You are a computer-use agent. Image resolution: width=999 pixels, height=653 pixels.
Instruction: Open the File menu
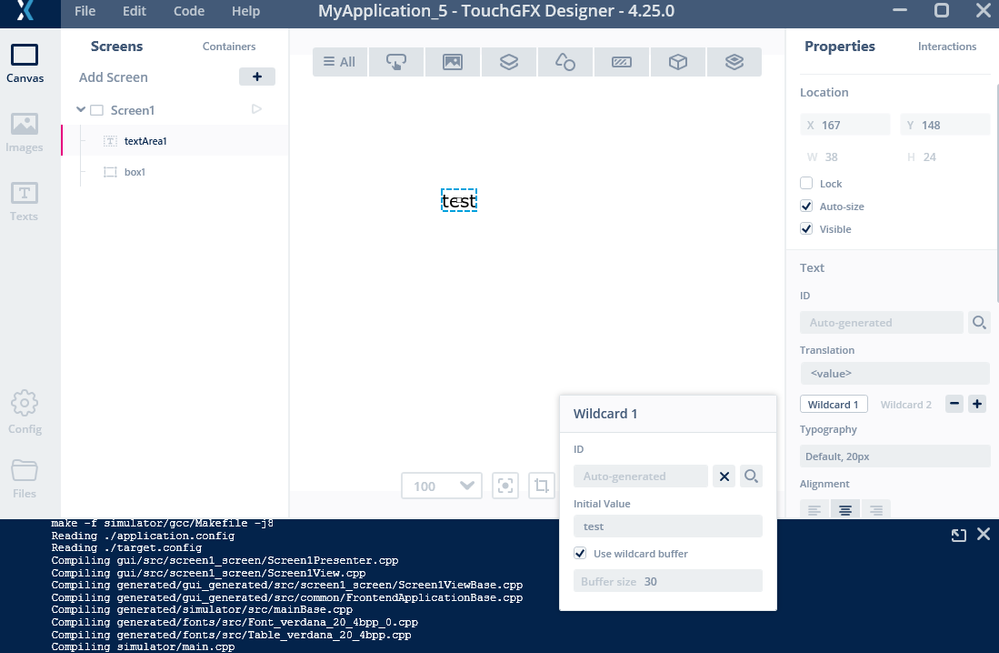(x=85, y=11)
